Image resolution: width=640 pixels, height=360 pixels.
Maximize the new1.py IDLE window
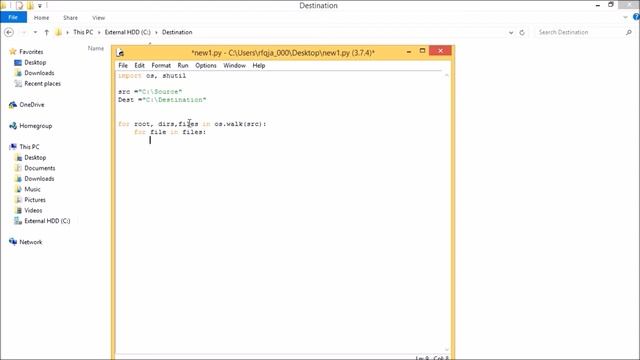coord(422,51)
